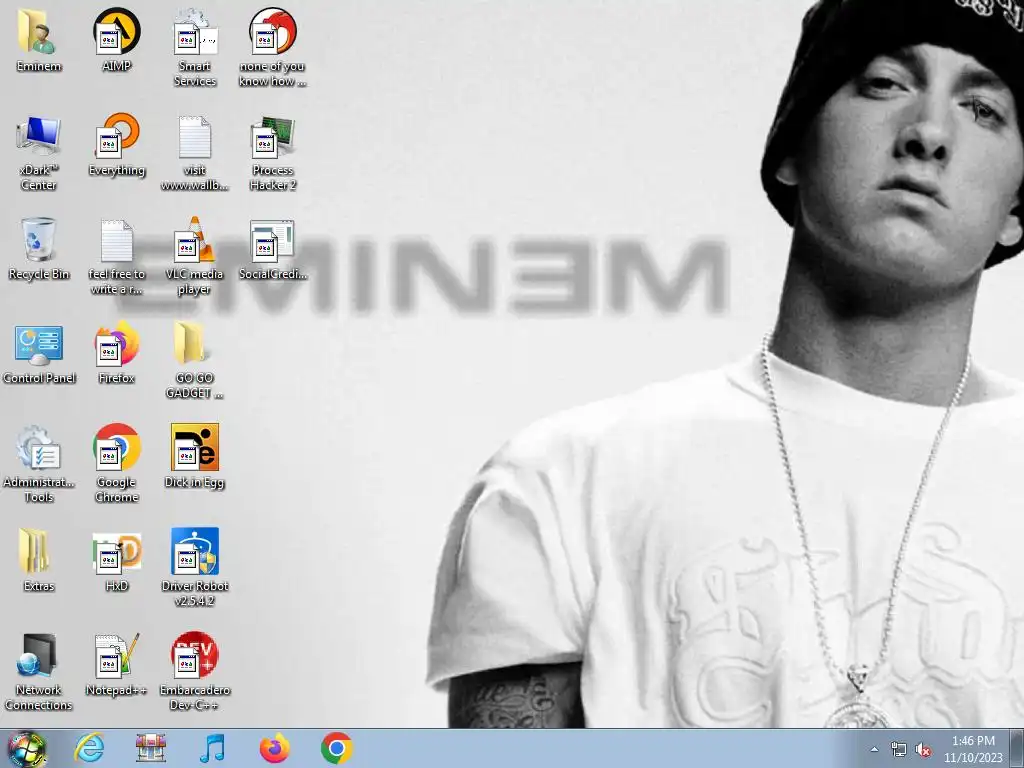Launch Chrome from the taskbar

(x=336, y=748)
